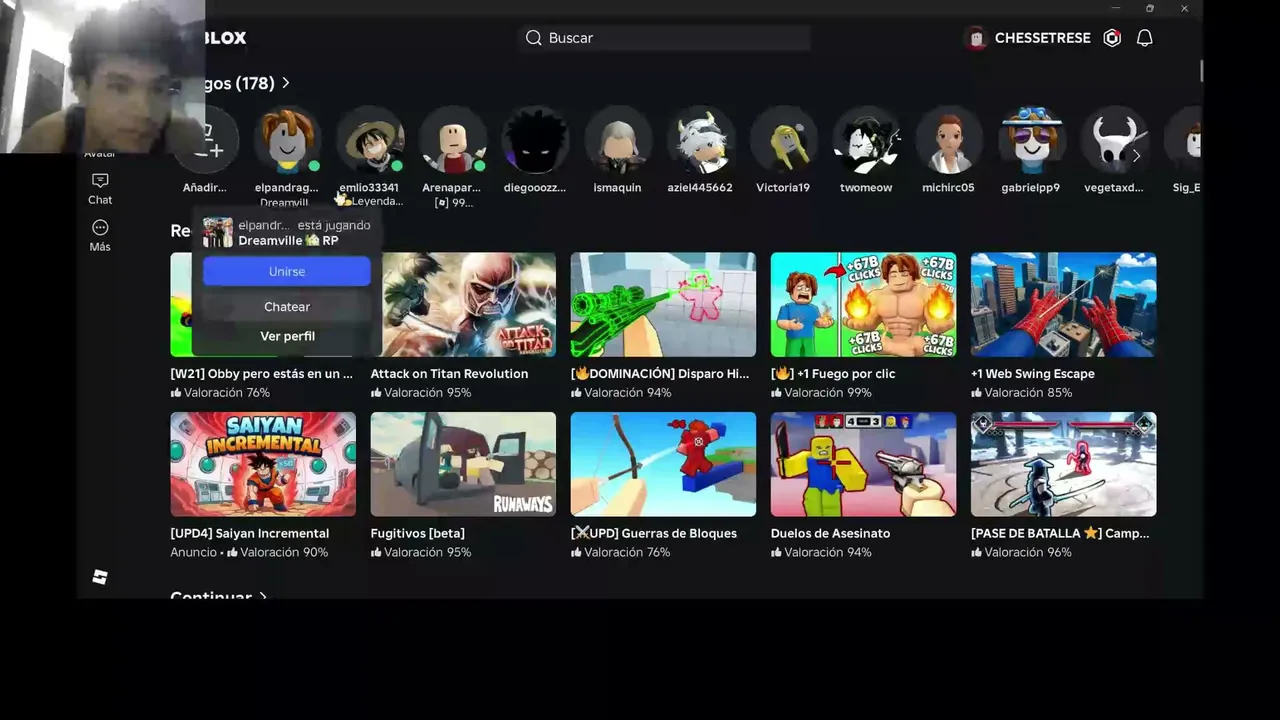The width and height of the screenshot is (1280, 720).
Task: Click the 'Valoración 99%' rating text
Action: click(x=828, y=393)
